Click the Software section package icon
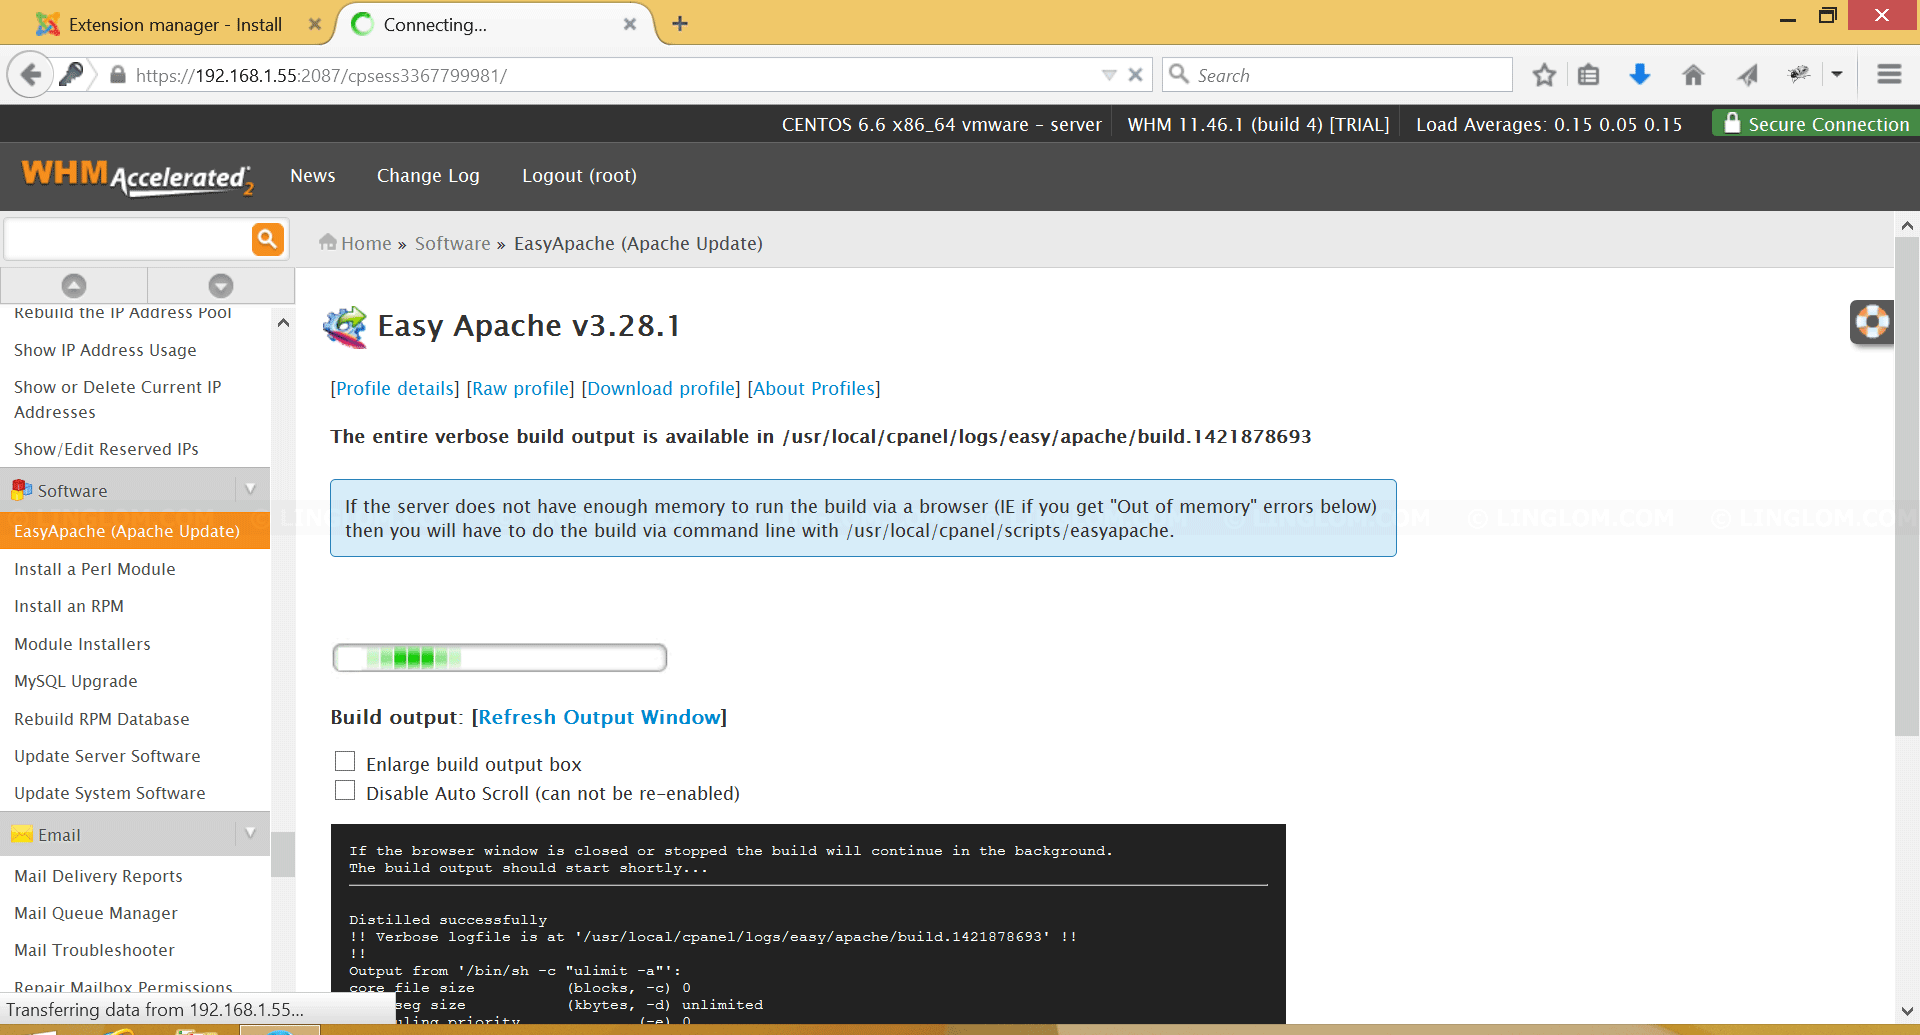This screenshot has height=1035, width=1920. point(22,490)
